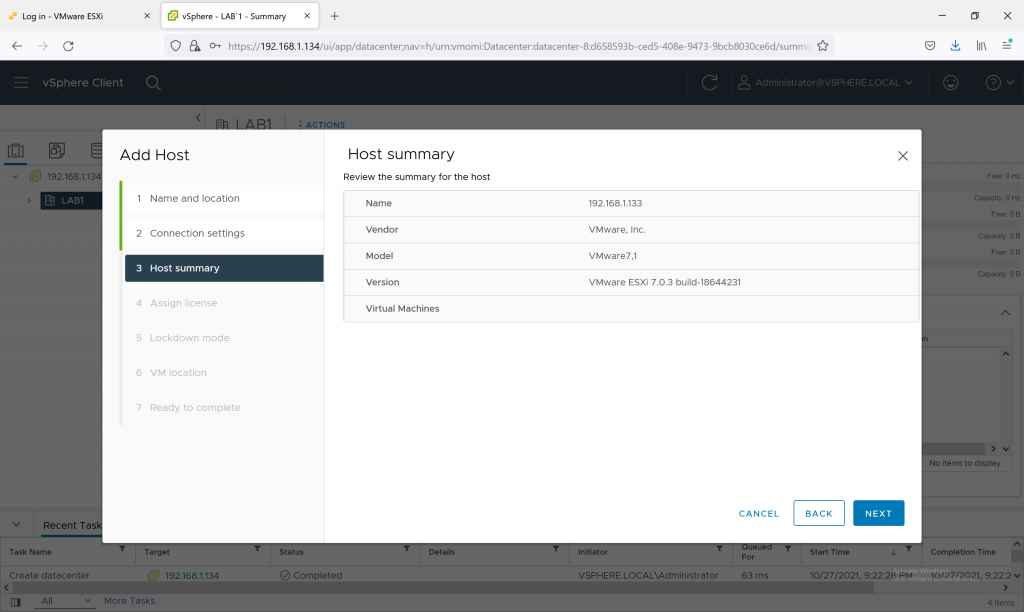The height and width of the screenshot is (612, 1024).
Task: Open the More Tasks link
Action: [129, 600]
